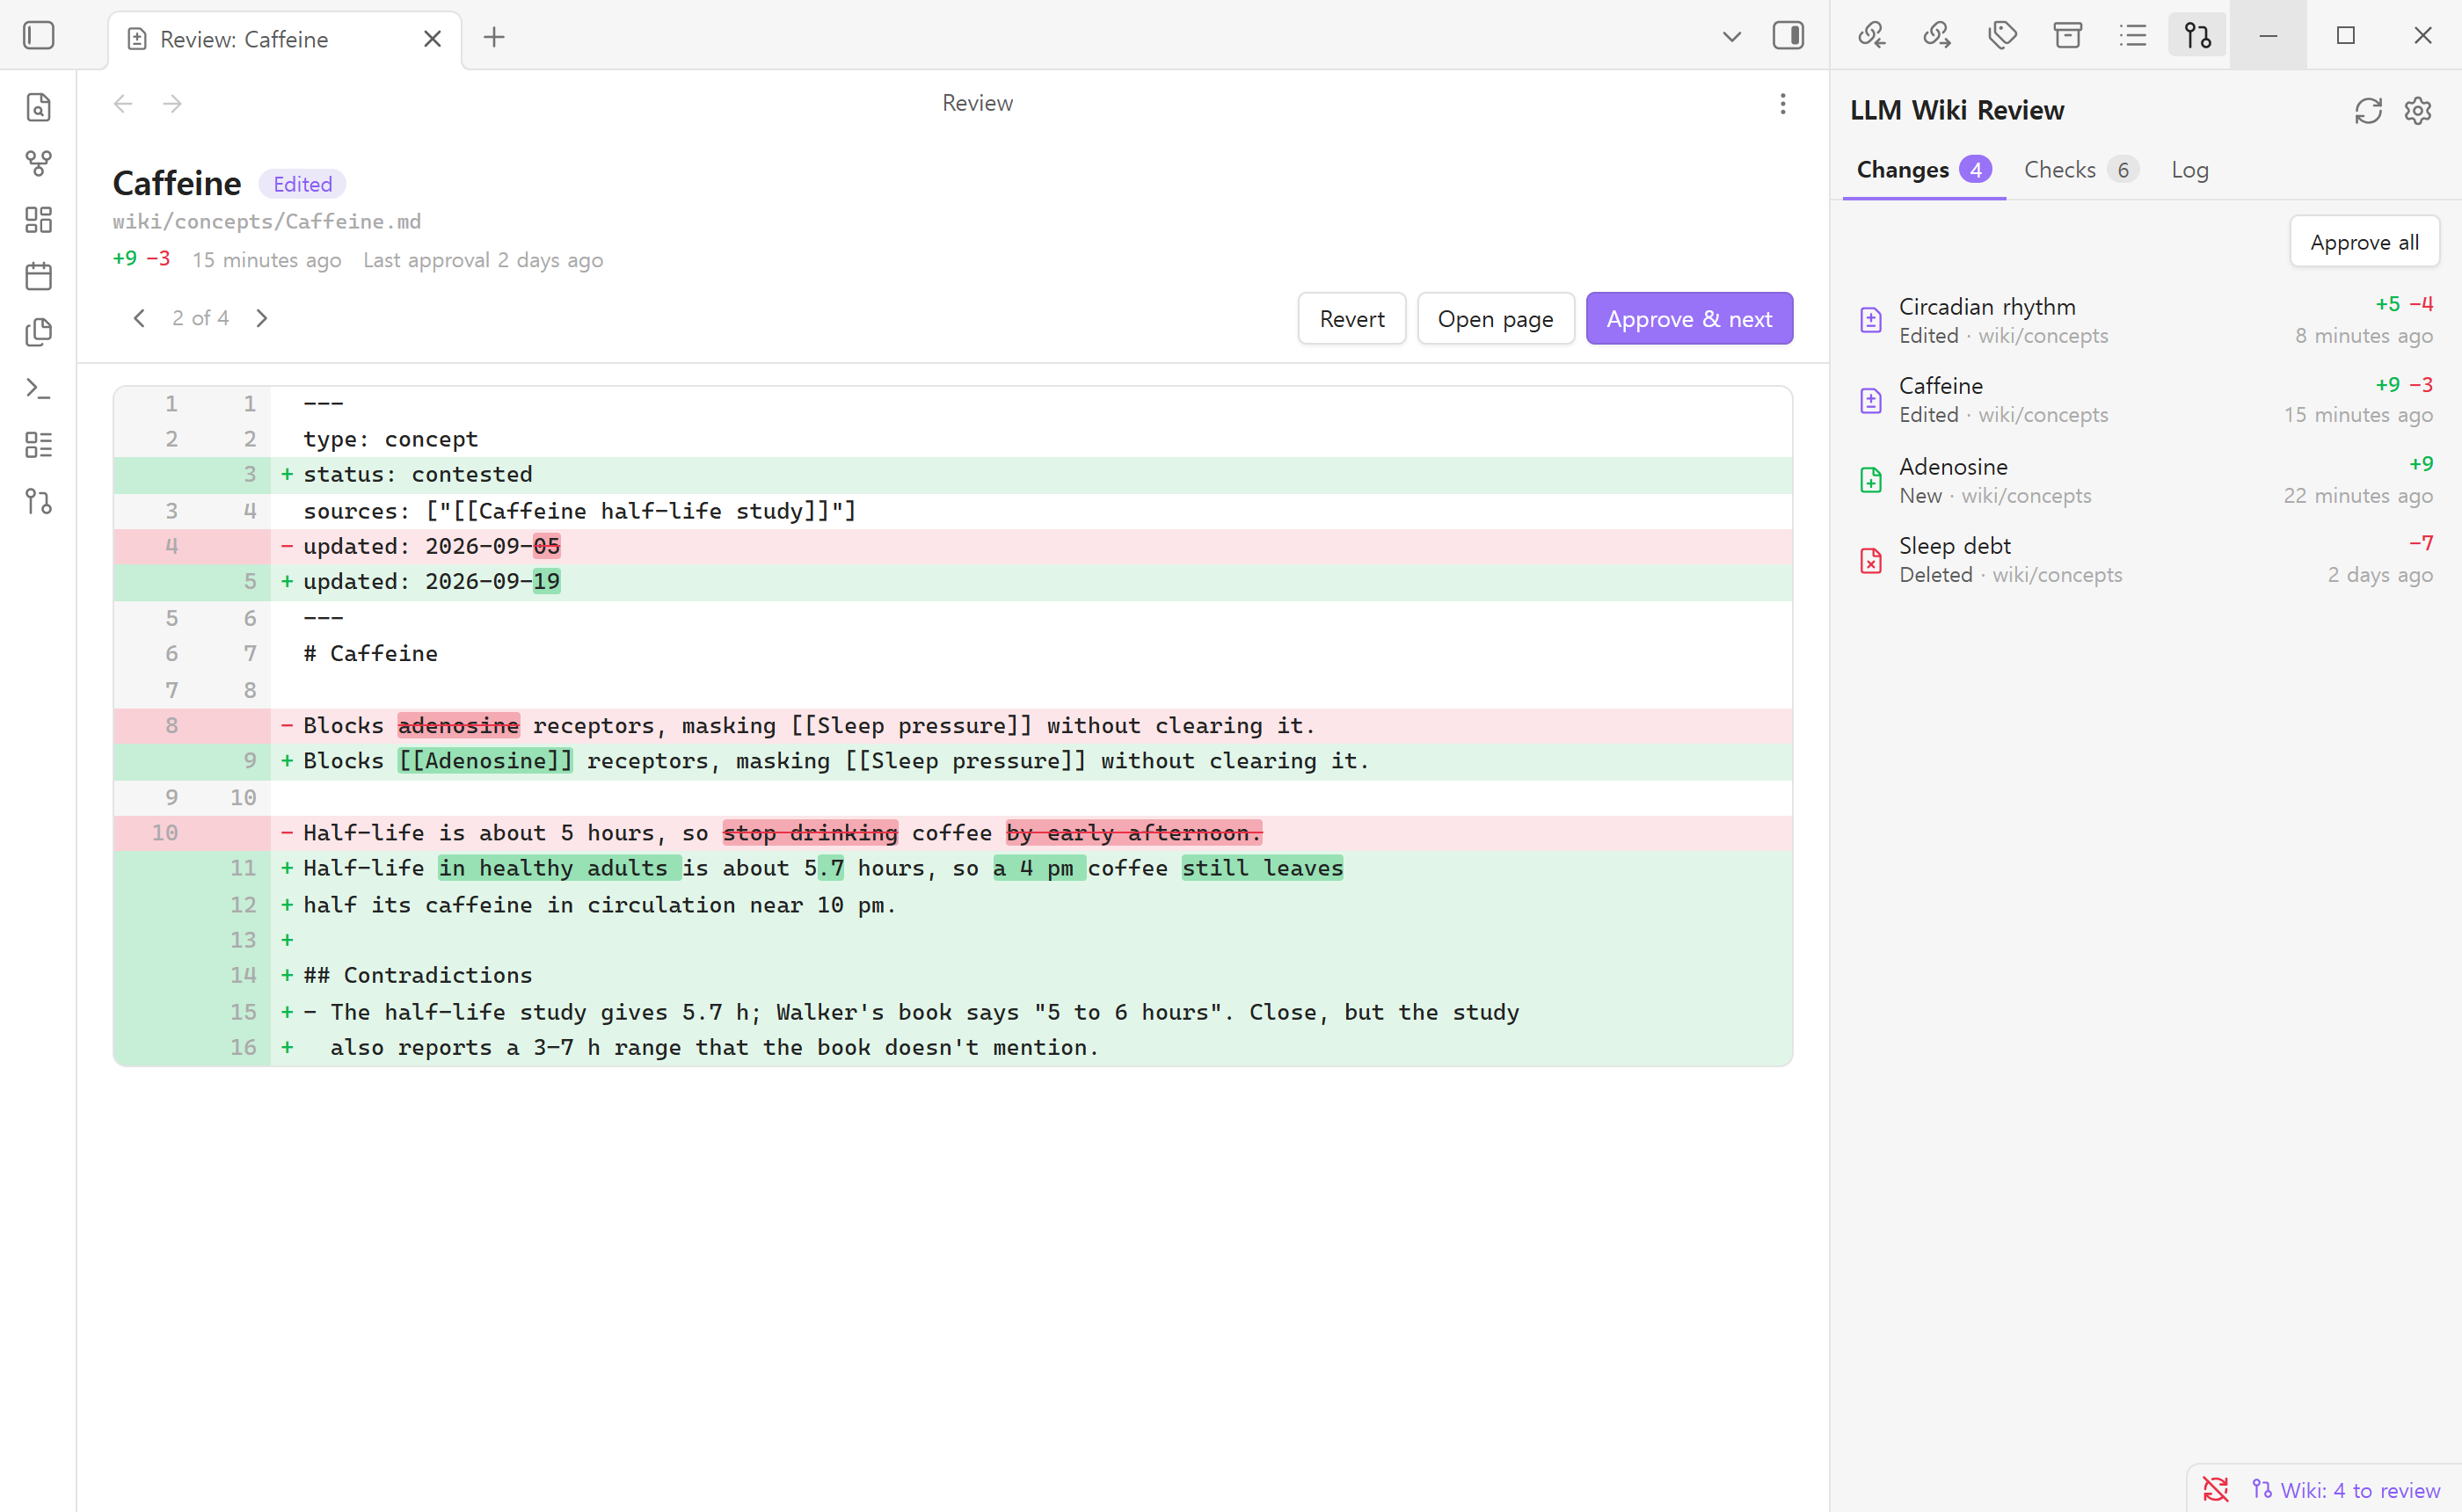This screenshot has height=1512, width=2462.
Task: Open command palette terminal icon
Action: [x=38, y=388]
